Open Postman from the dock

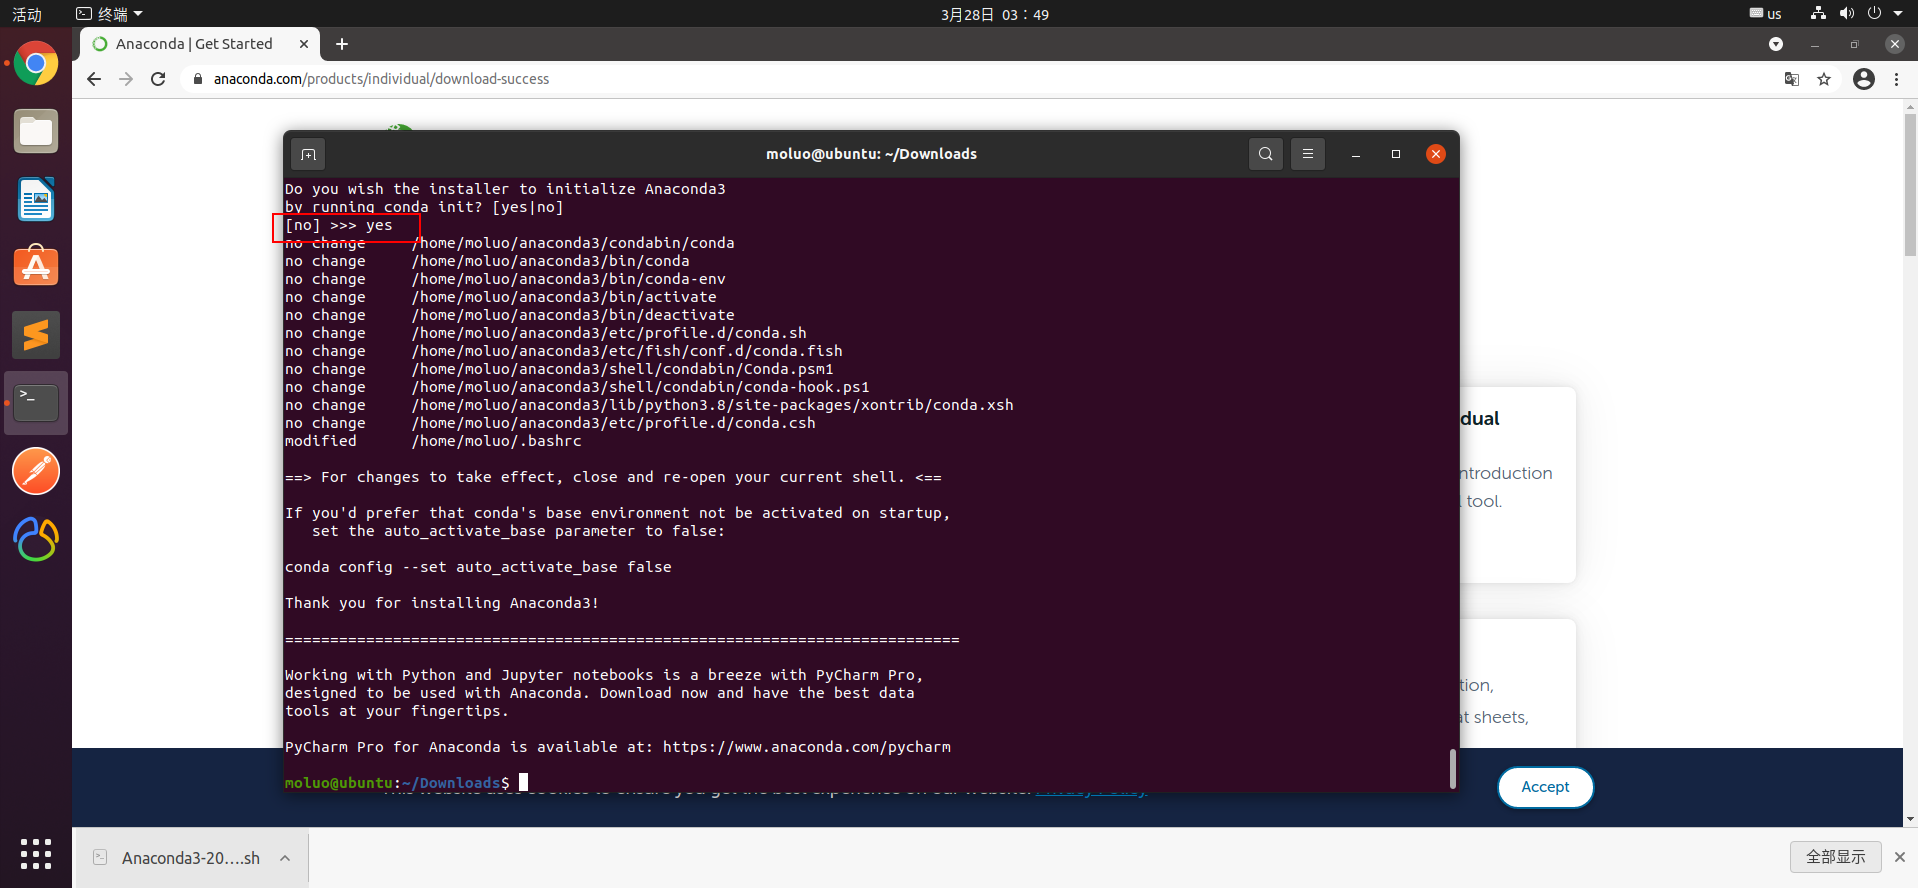point(36,471)
